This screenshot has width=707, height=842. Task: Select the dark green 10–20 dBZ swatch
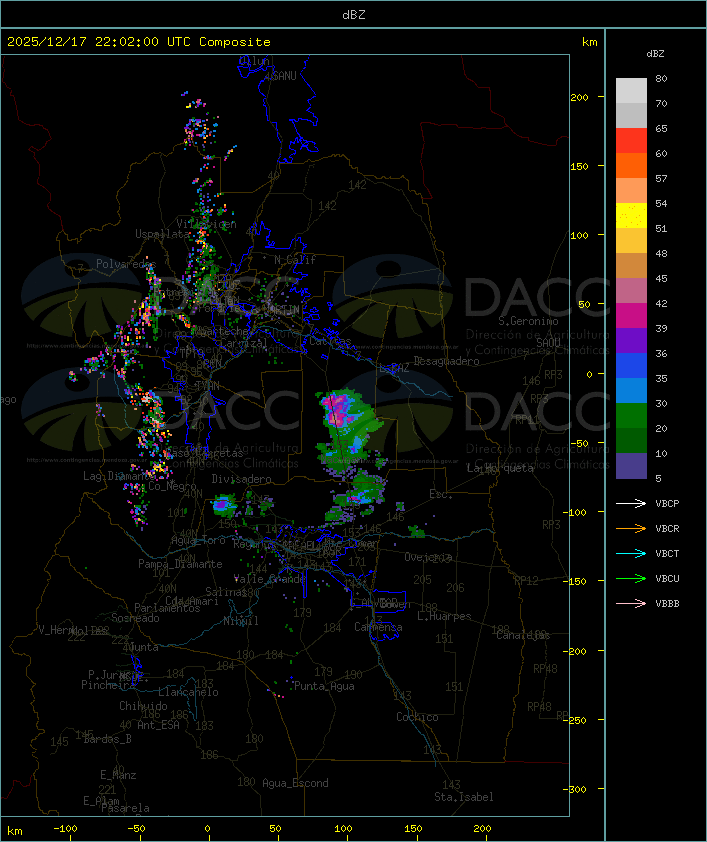[631, 441]
